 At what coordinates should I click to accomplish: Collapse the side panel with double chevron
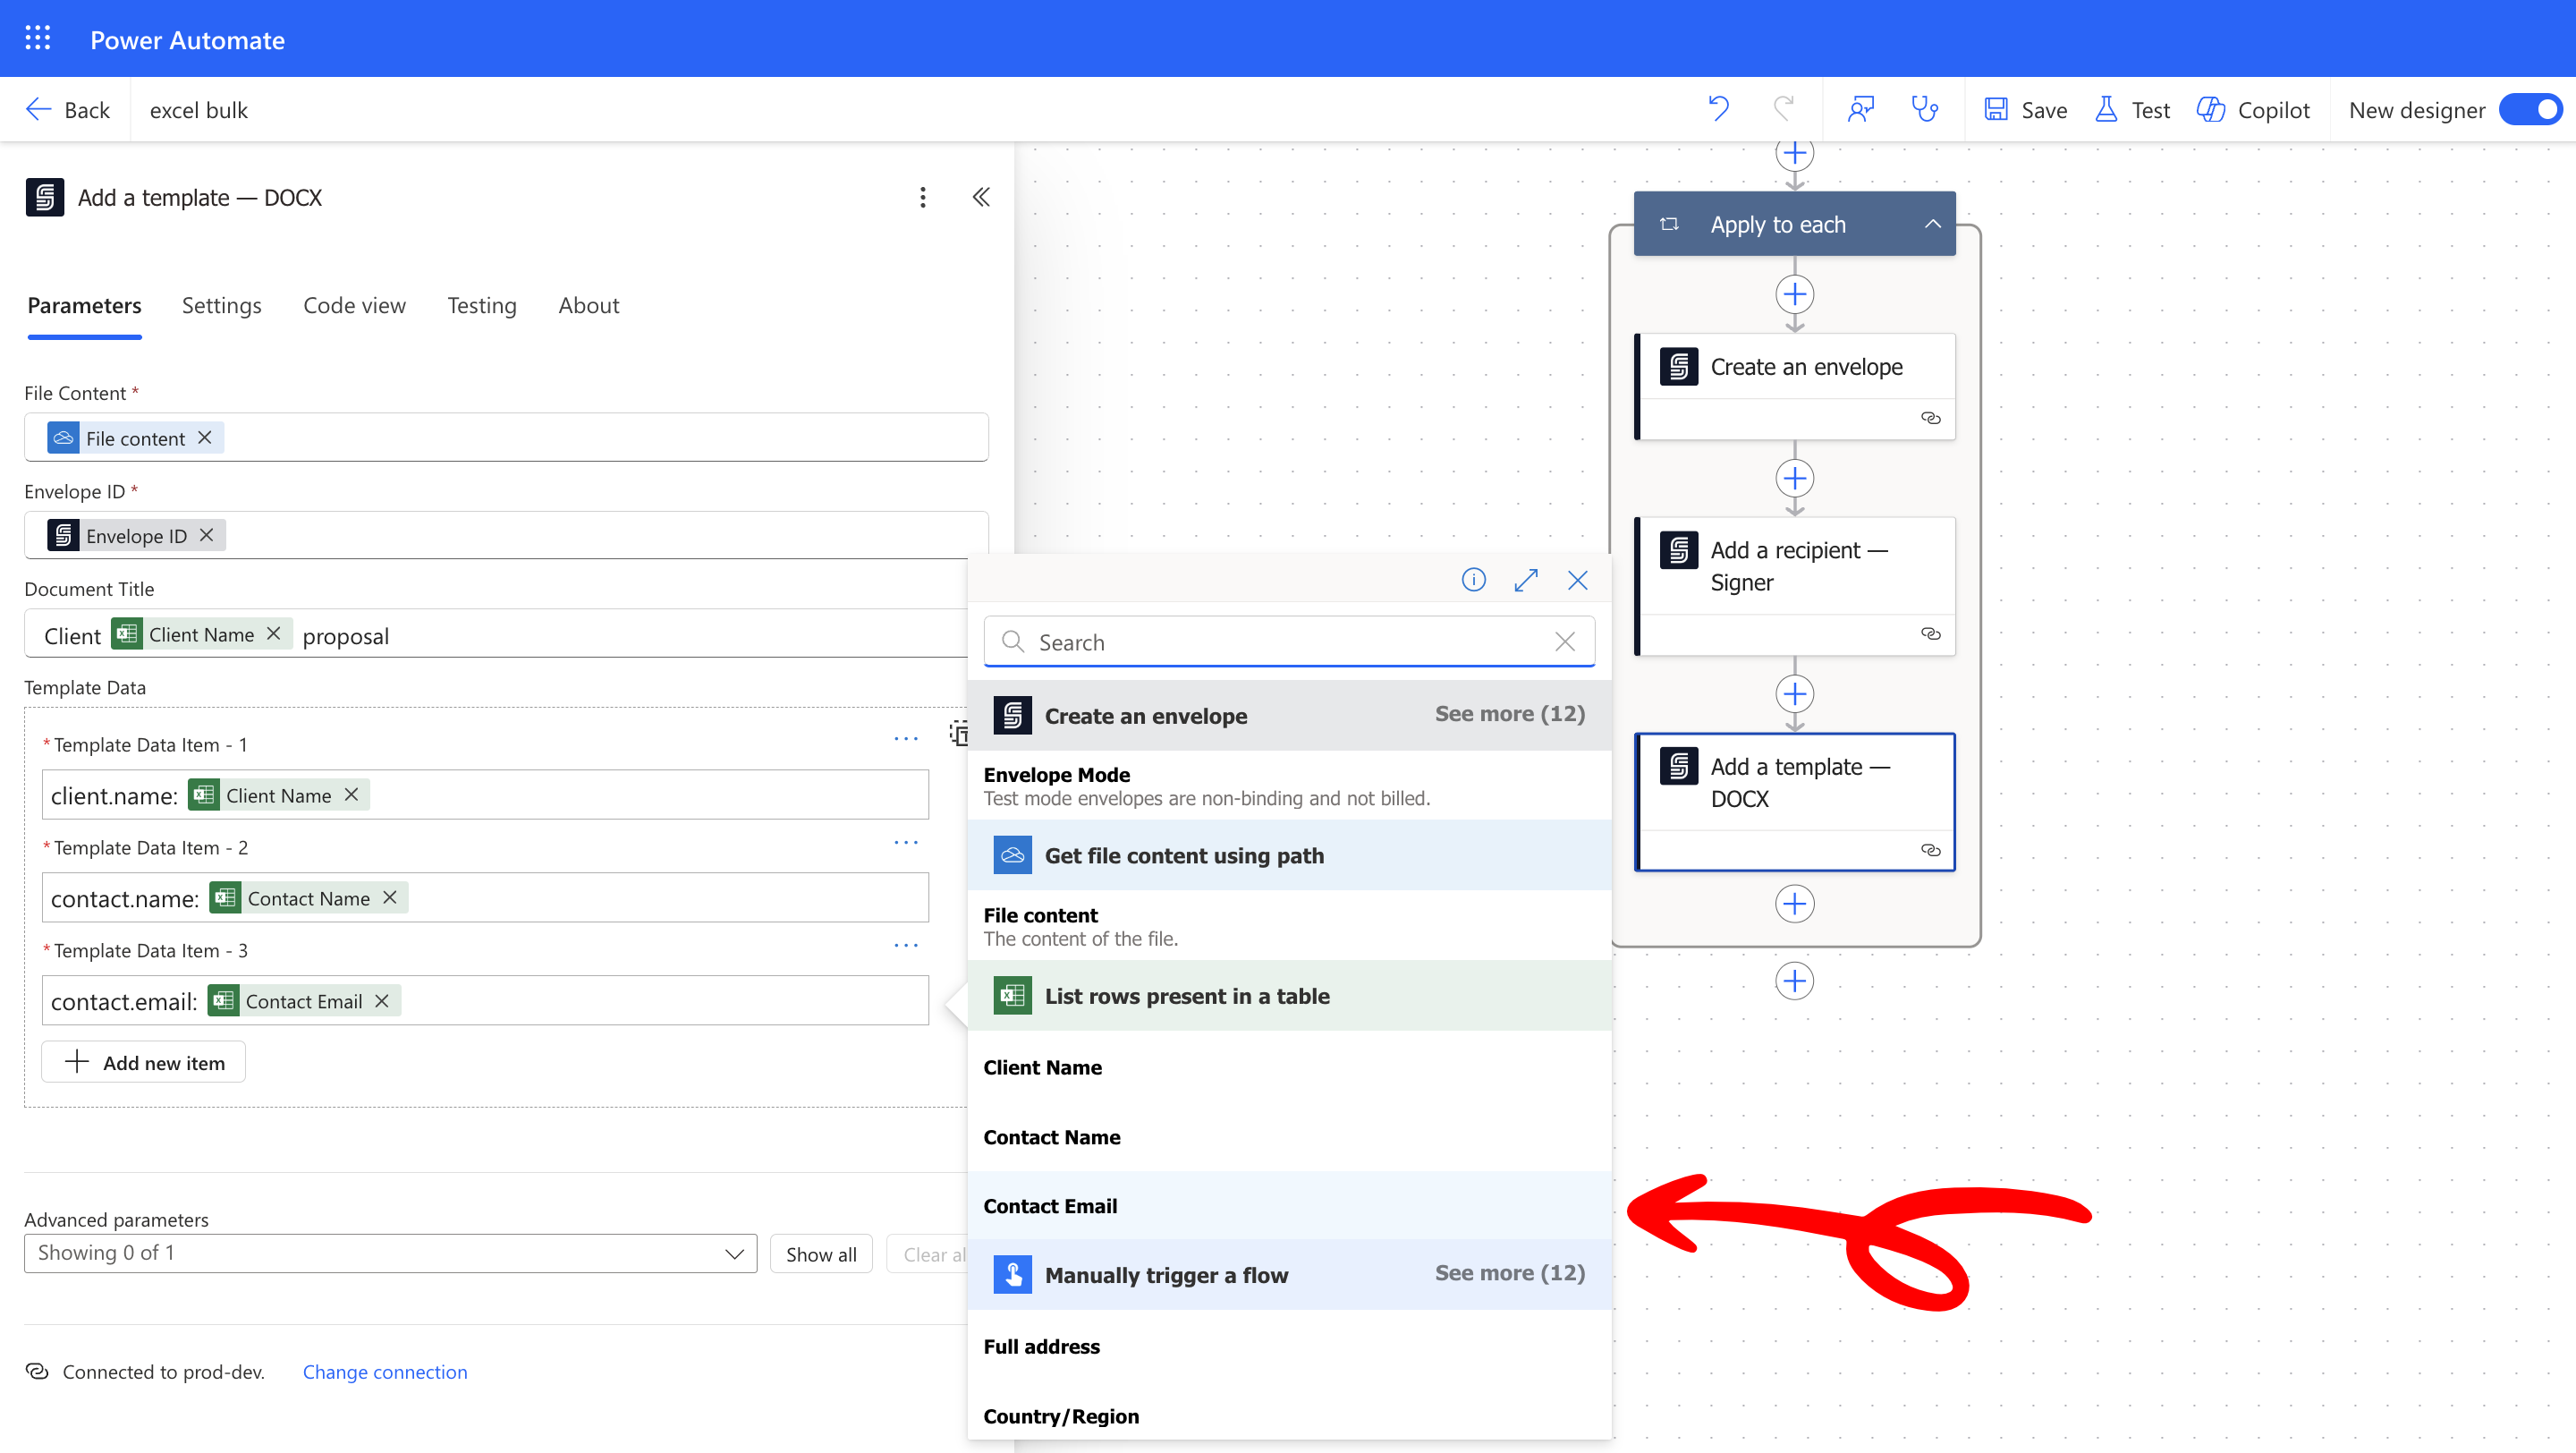(x=981, y=197)
